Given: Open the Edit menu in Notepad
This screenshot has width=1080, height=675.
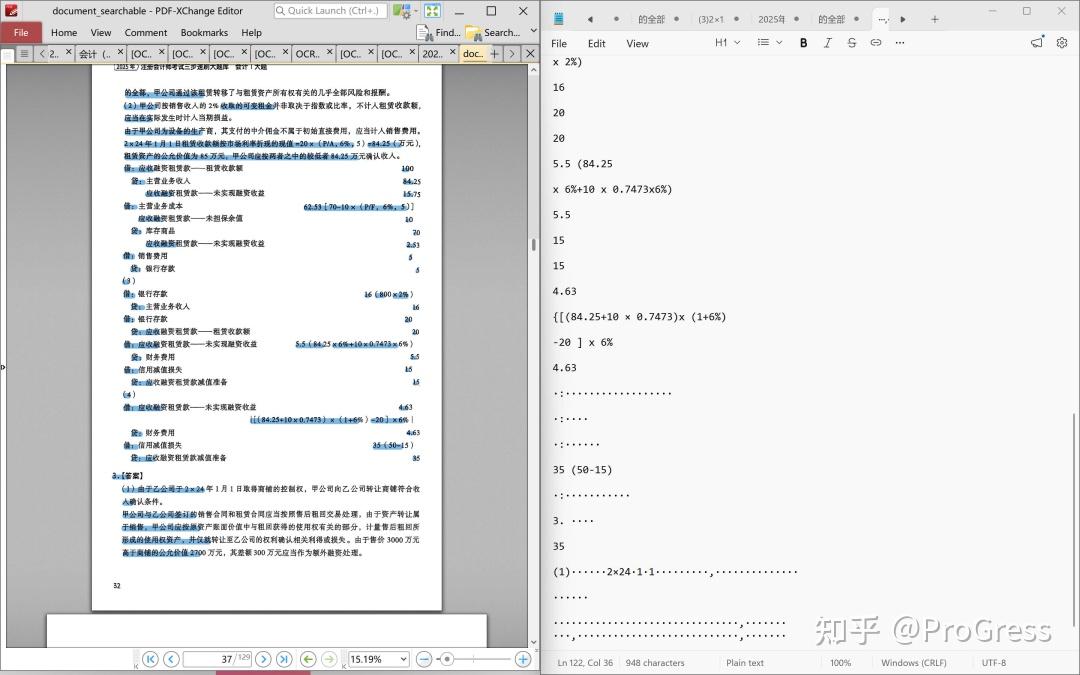Looking at the screenshot, I should pyautogui.click(x=596, y=43).
